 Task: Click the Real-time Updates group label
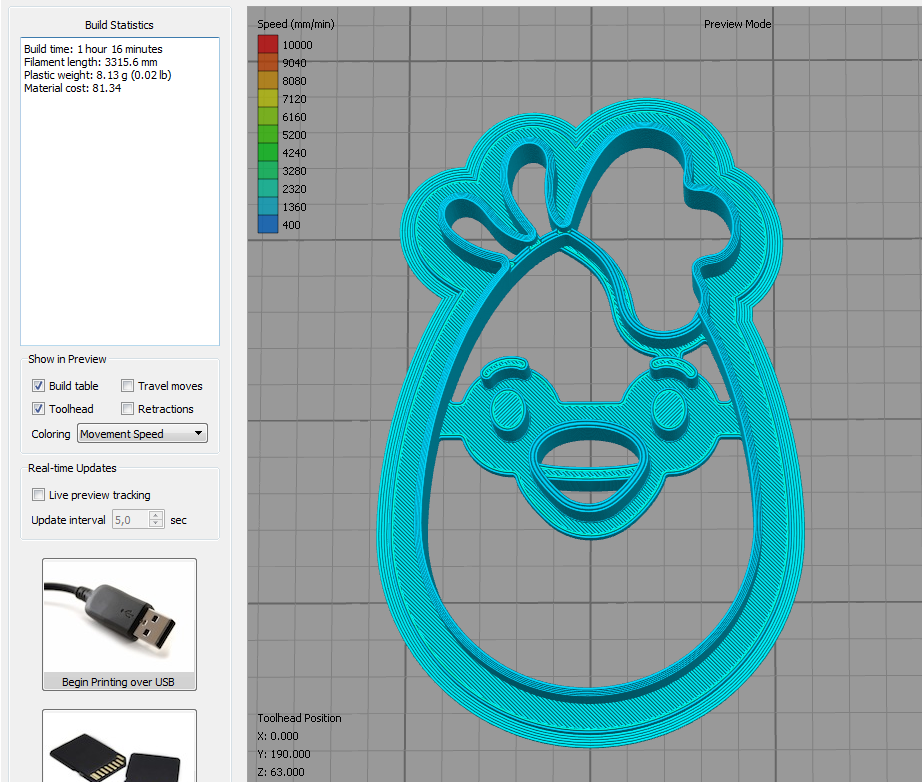[72, 467]
